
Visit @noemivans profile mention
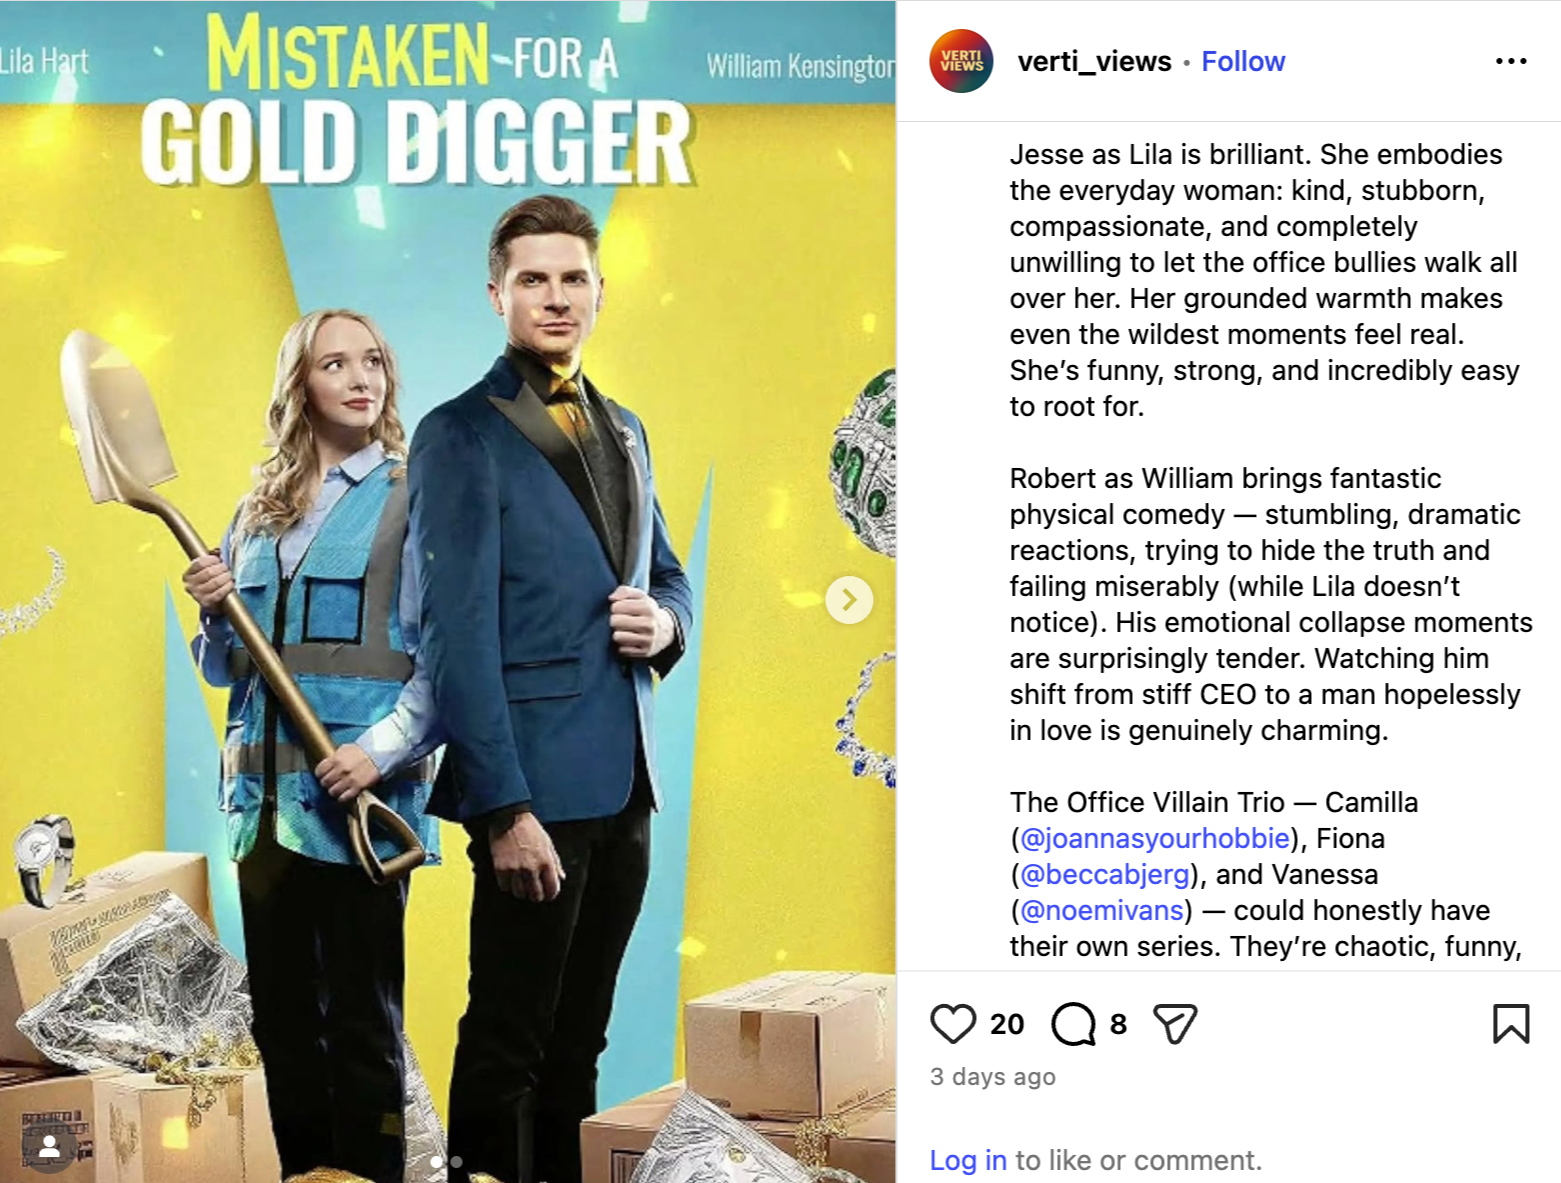tap(1101, 910)
